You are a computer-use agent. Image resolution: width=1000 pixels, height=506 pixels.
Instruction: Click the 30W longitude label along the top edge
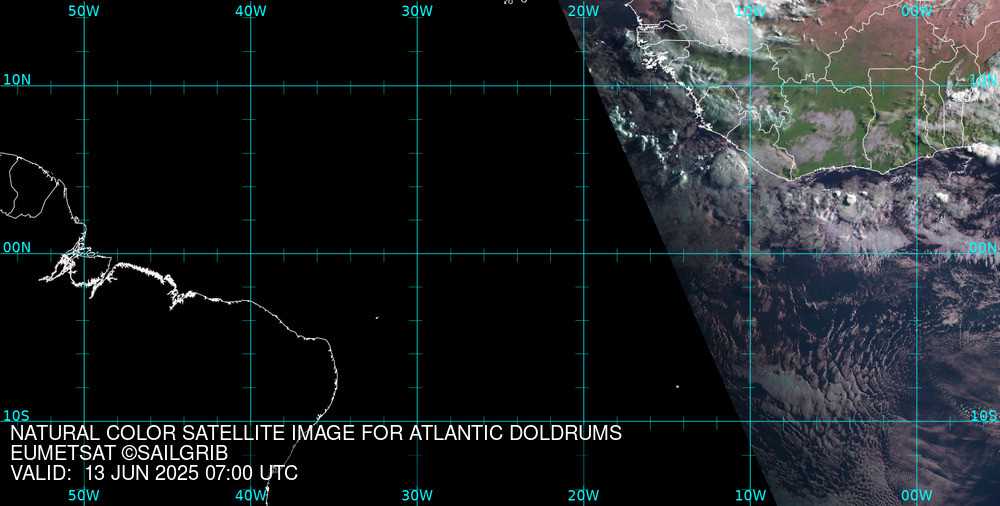417,11
